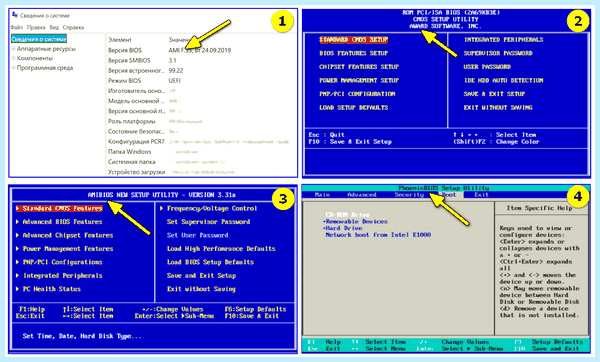Select Supervisor Password in Award BIOS
Screen dimensions: 600x362
coord(498,53)
